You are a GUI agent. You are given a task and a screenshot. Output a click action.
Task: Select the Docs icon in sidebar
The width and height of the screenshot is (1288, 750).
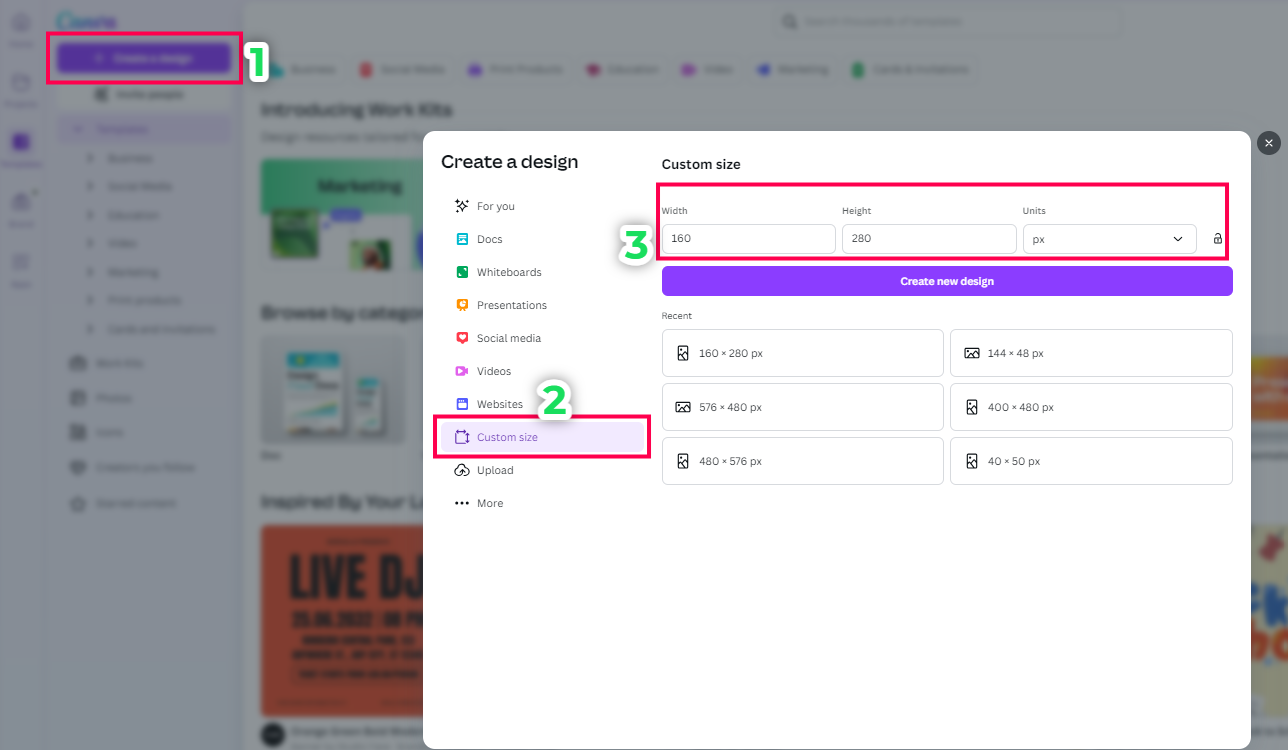tap(462, 239)
